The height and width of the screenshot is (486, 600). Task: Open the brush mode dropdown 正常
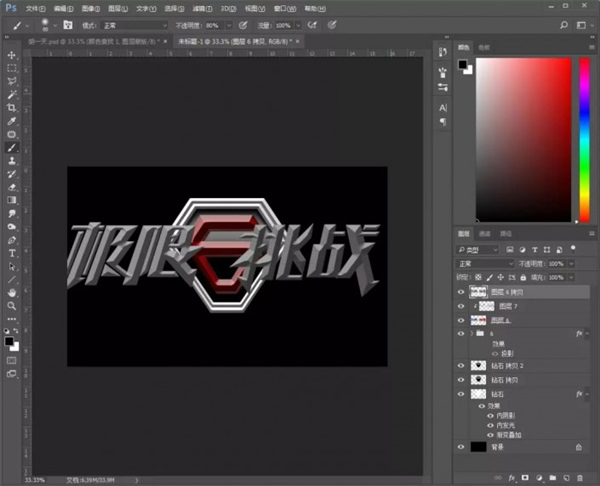[135, 26]
